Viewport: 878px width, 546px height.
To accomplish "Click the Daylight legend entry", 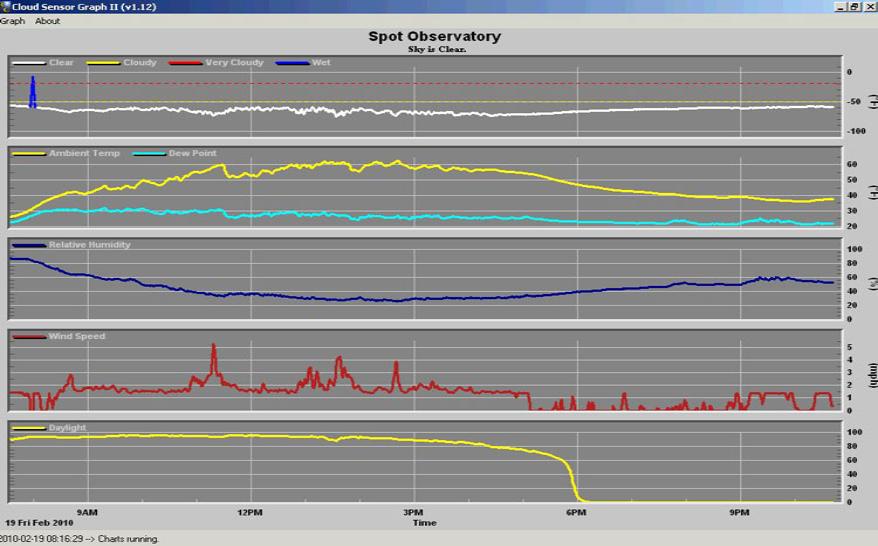I will (67, 428).
